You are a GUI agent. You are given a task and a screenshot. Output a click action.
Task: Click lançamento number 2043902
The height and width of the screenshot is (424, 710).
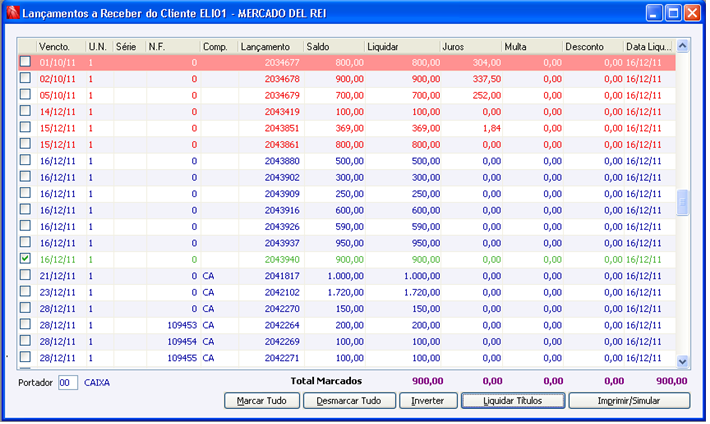(282, 177)
